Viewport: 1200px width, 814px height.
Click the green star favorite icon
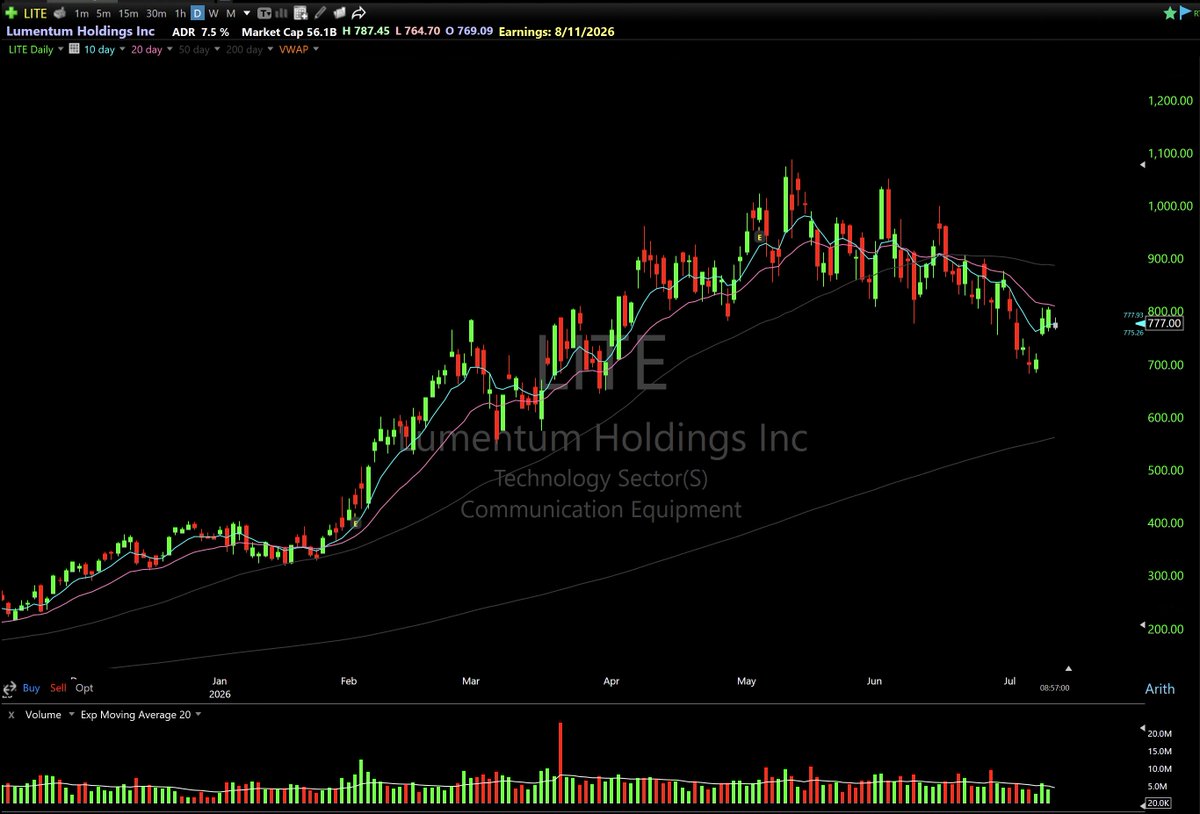pos(1168,12)
